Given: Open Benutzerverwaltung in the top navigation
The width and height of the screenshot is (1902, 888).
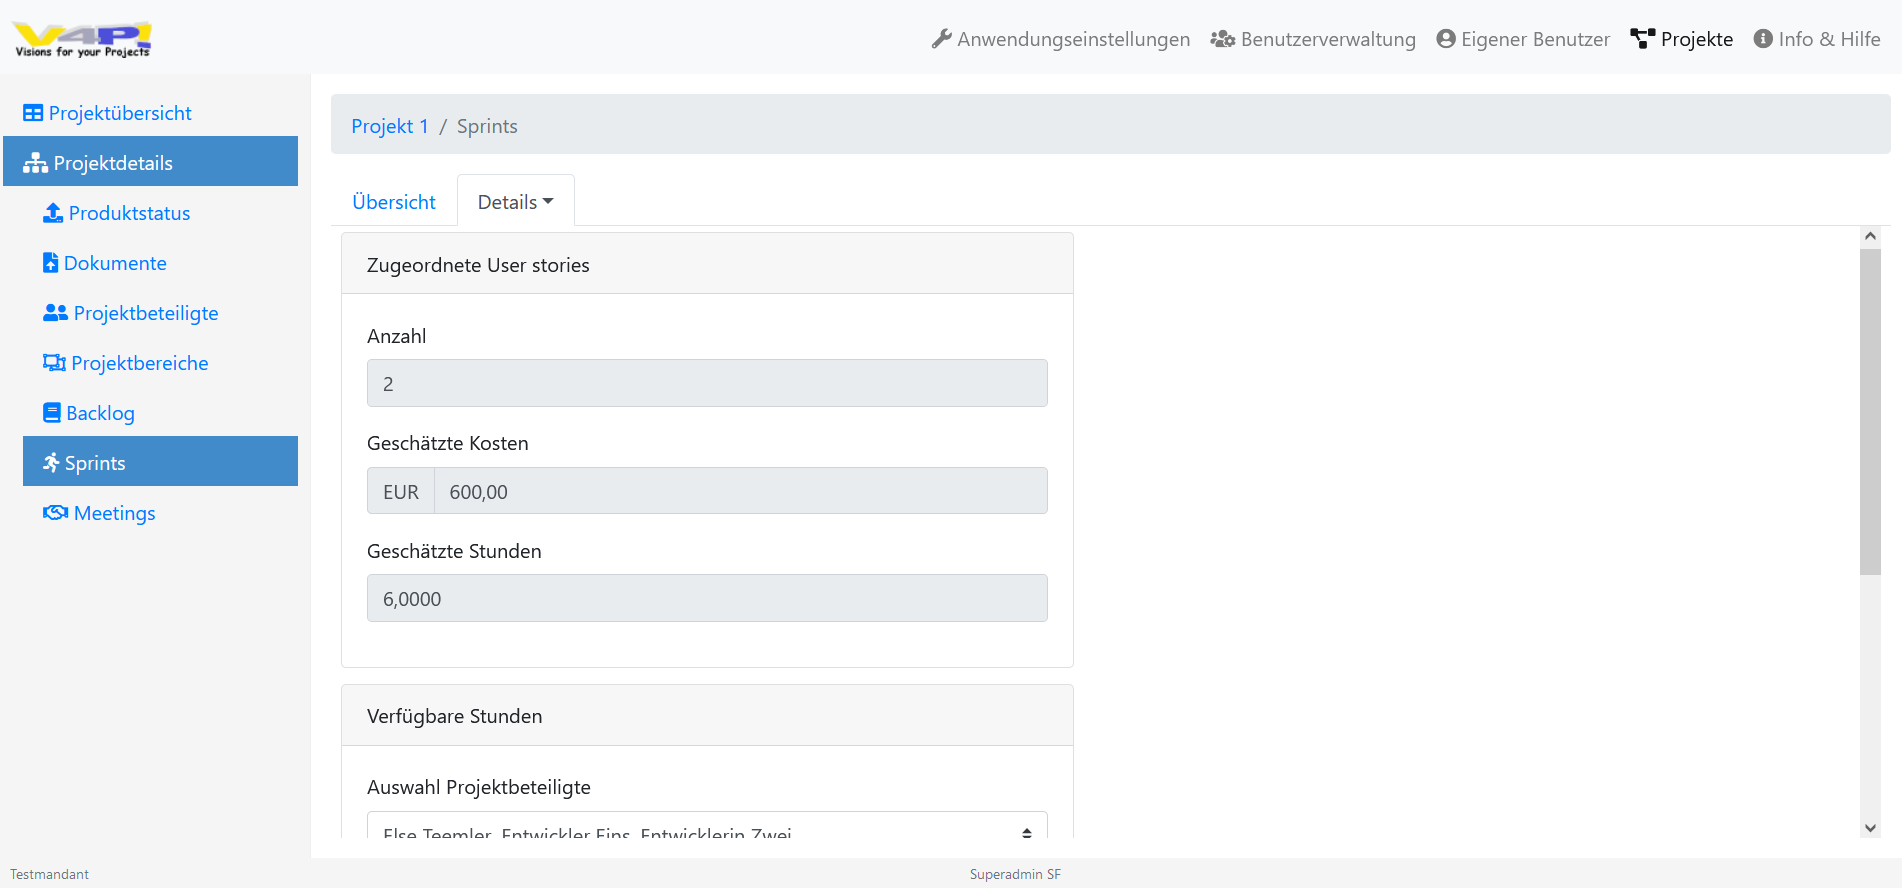Looking at the screenshot, I should [1313, 39].
